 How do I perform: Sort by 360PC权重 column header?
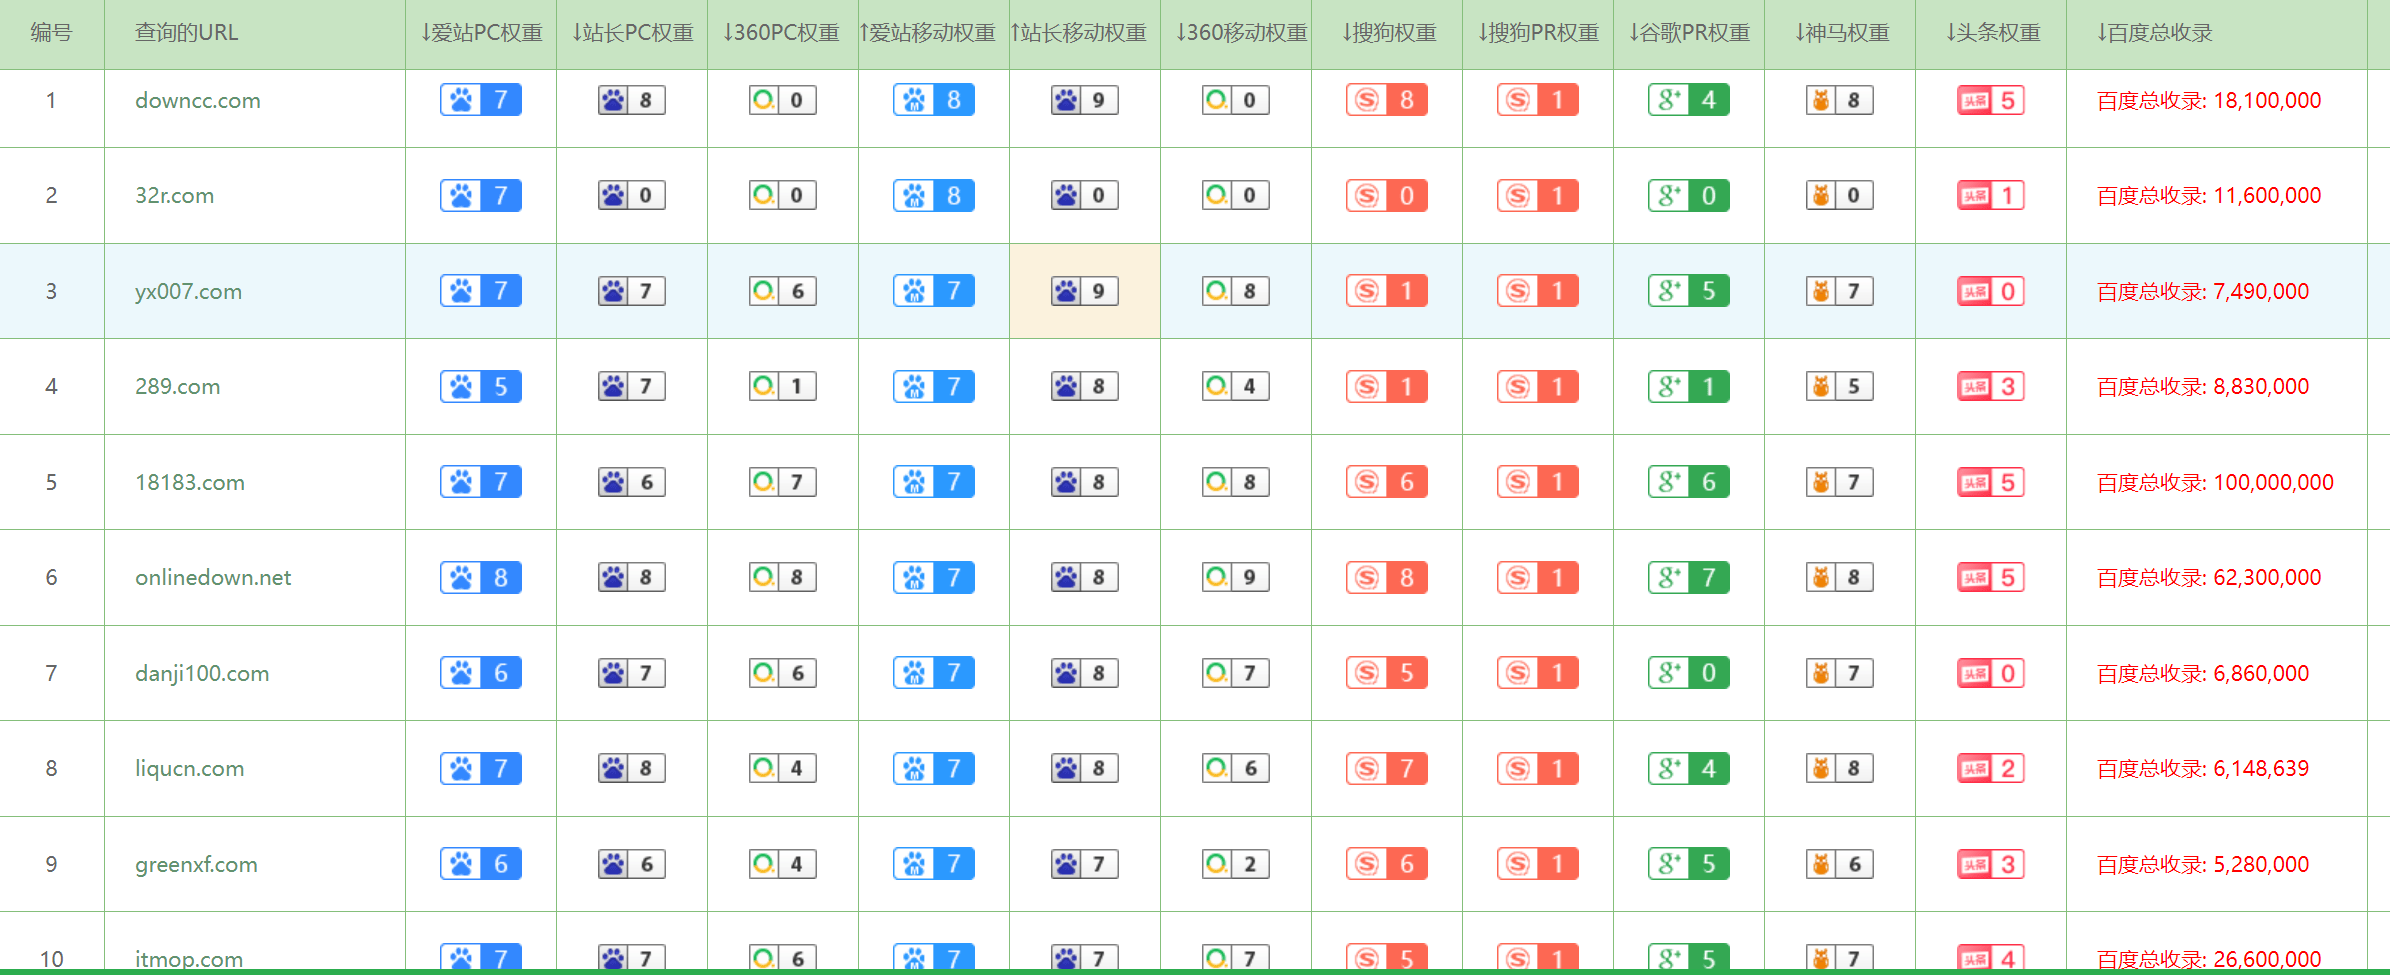781,33
